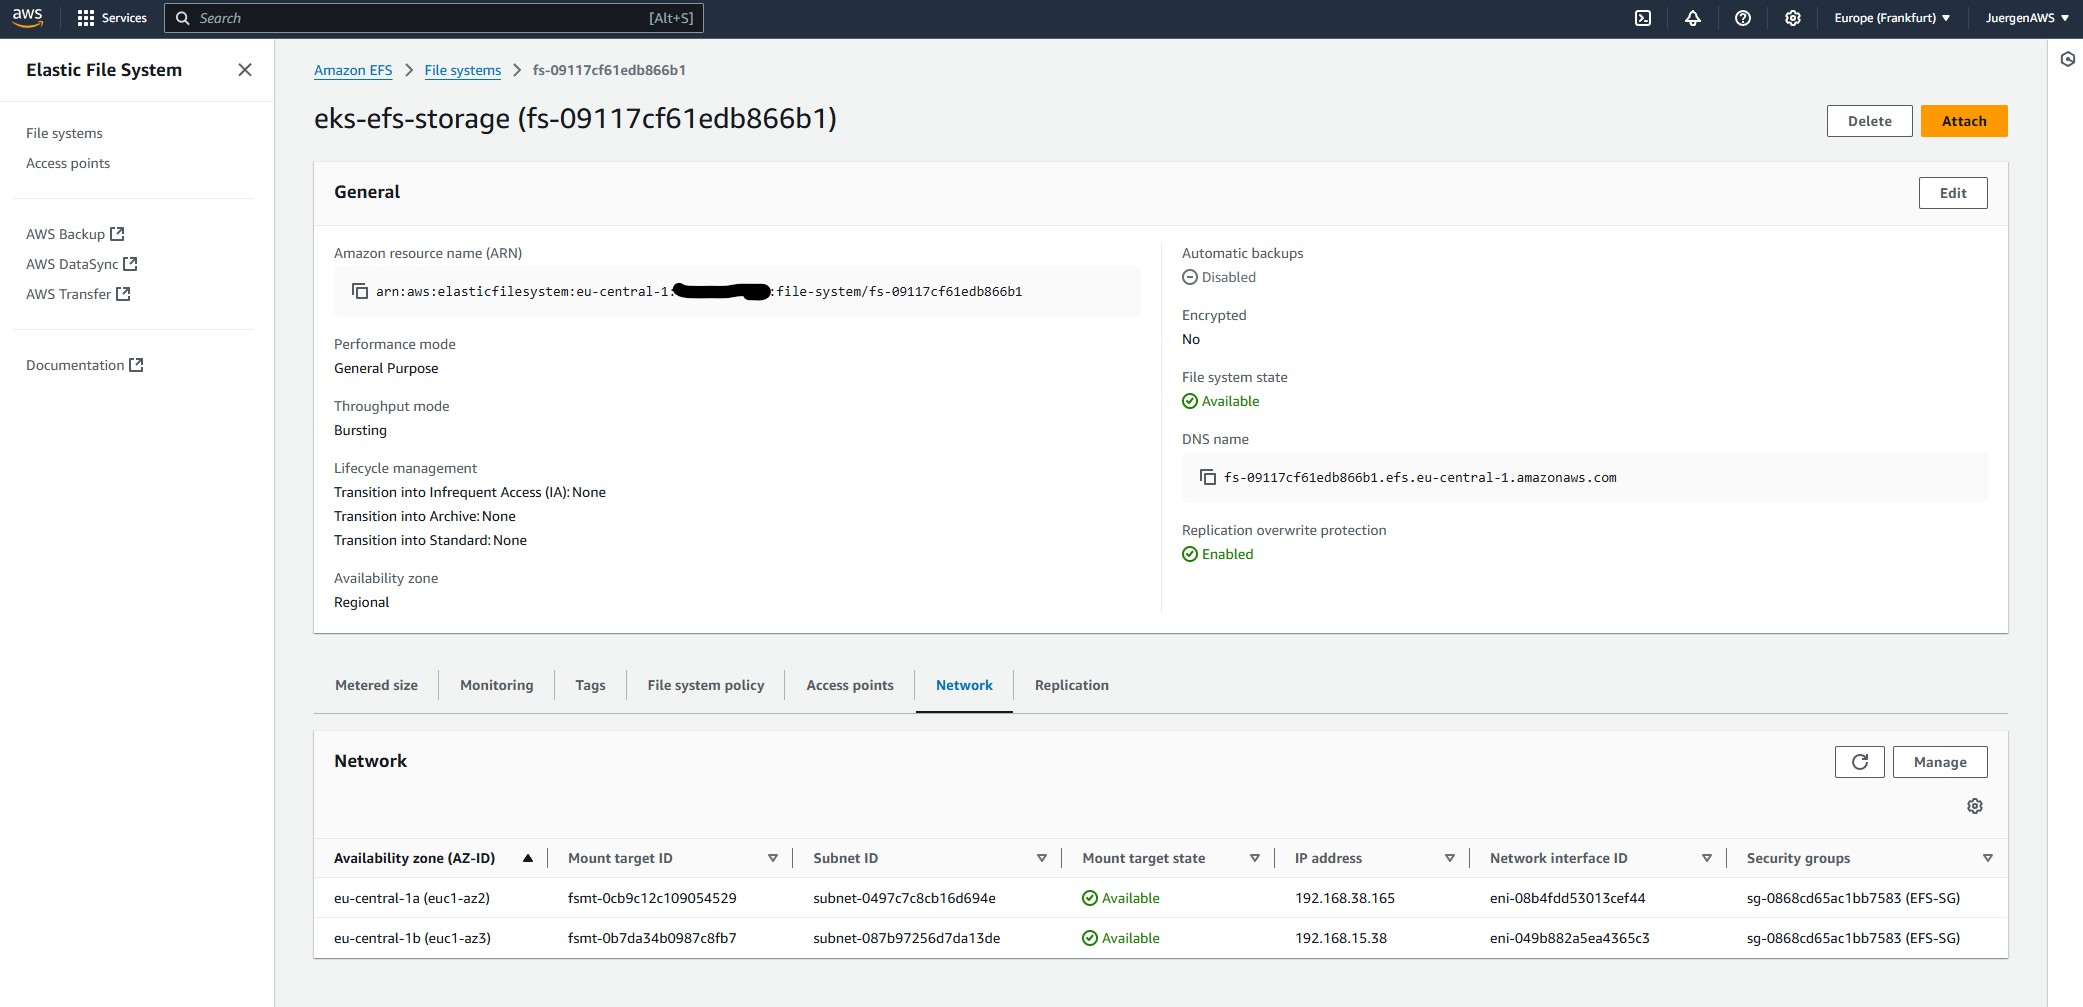Screen dimensions: 2083x1007
Task: Open the Subnet ID column filter
Action: (1042, 858)
